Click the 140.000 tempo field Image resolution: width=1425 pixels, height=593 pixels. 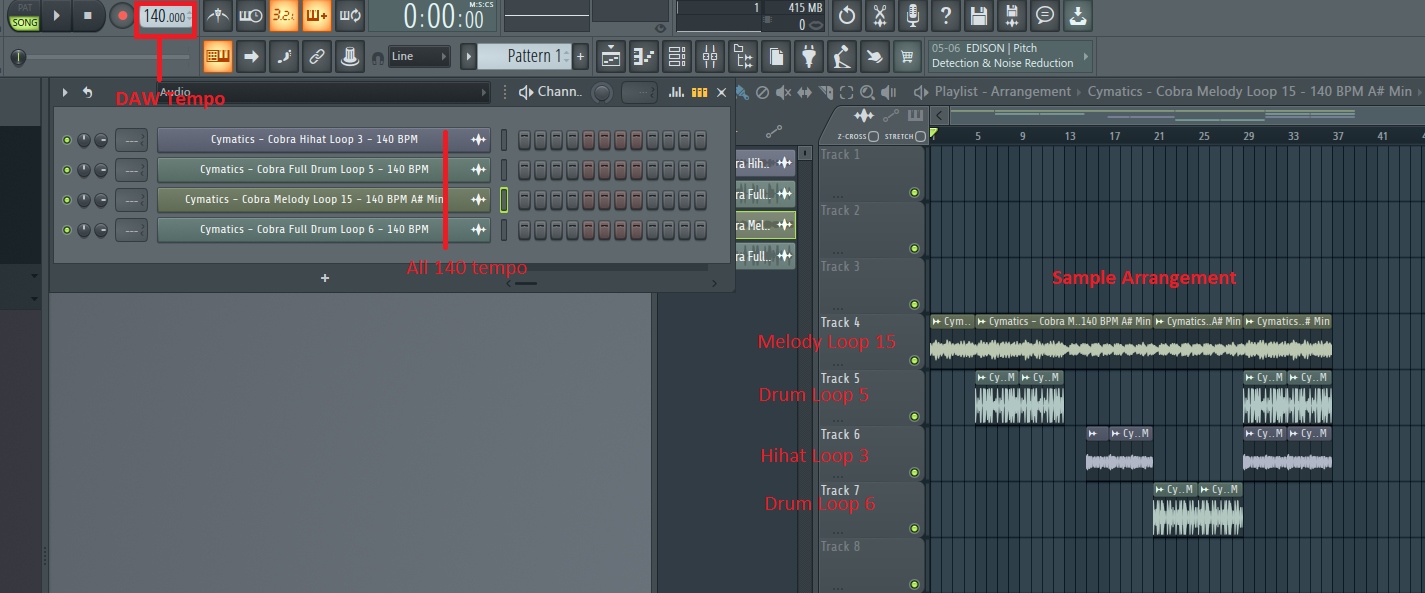click(165, 17)
